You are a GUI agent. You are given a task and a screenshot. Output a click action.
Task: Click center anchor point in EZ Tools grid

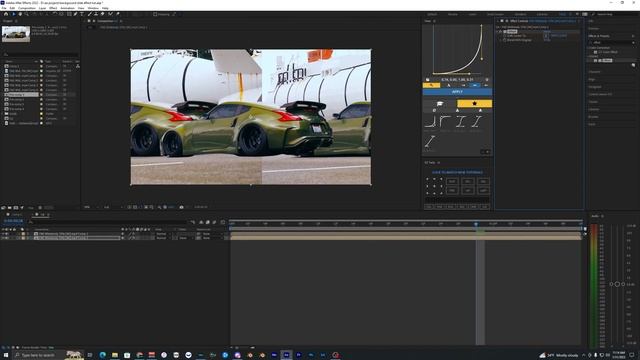point(434,186)
